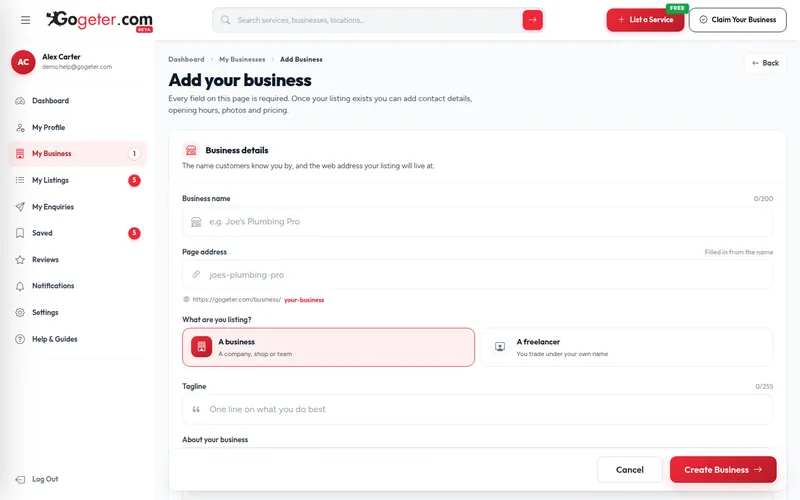Click the shop icon inside Business name field

(x=196, y=221)
